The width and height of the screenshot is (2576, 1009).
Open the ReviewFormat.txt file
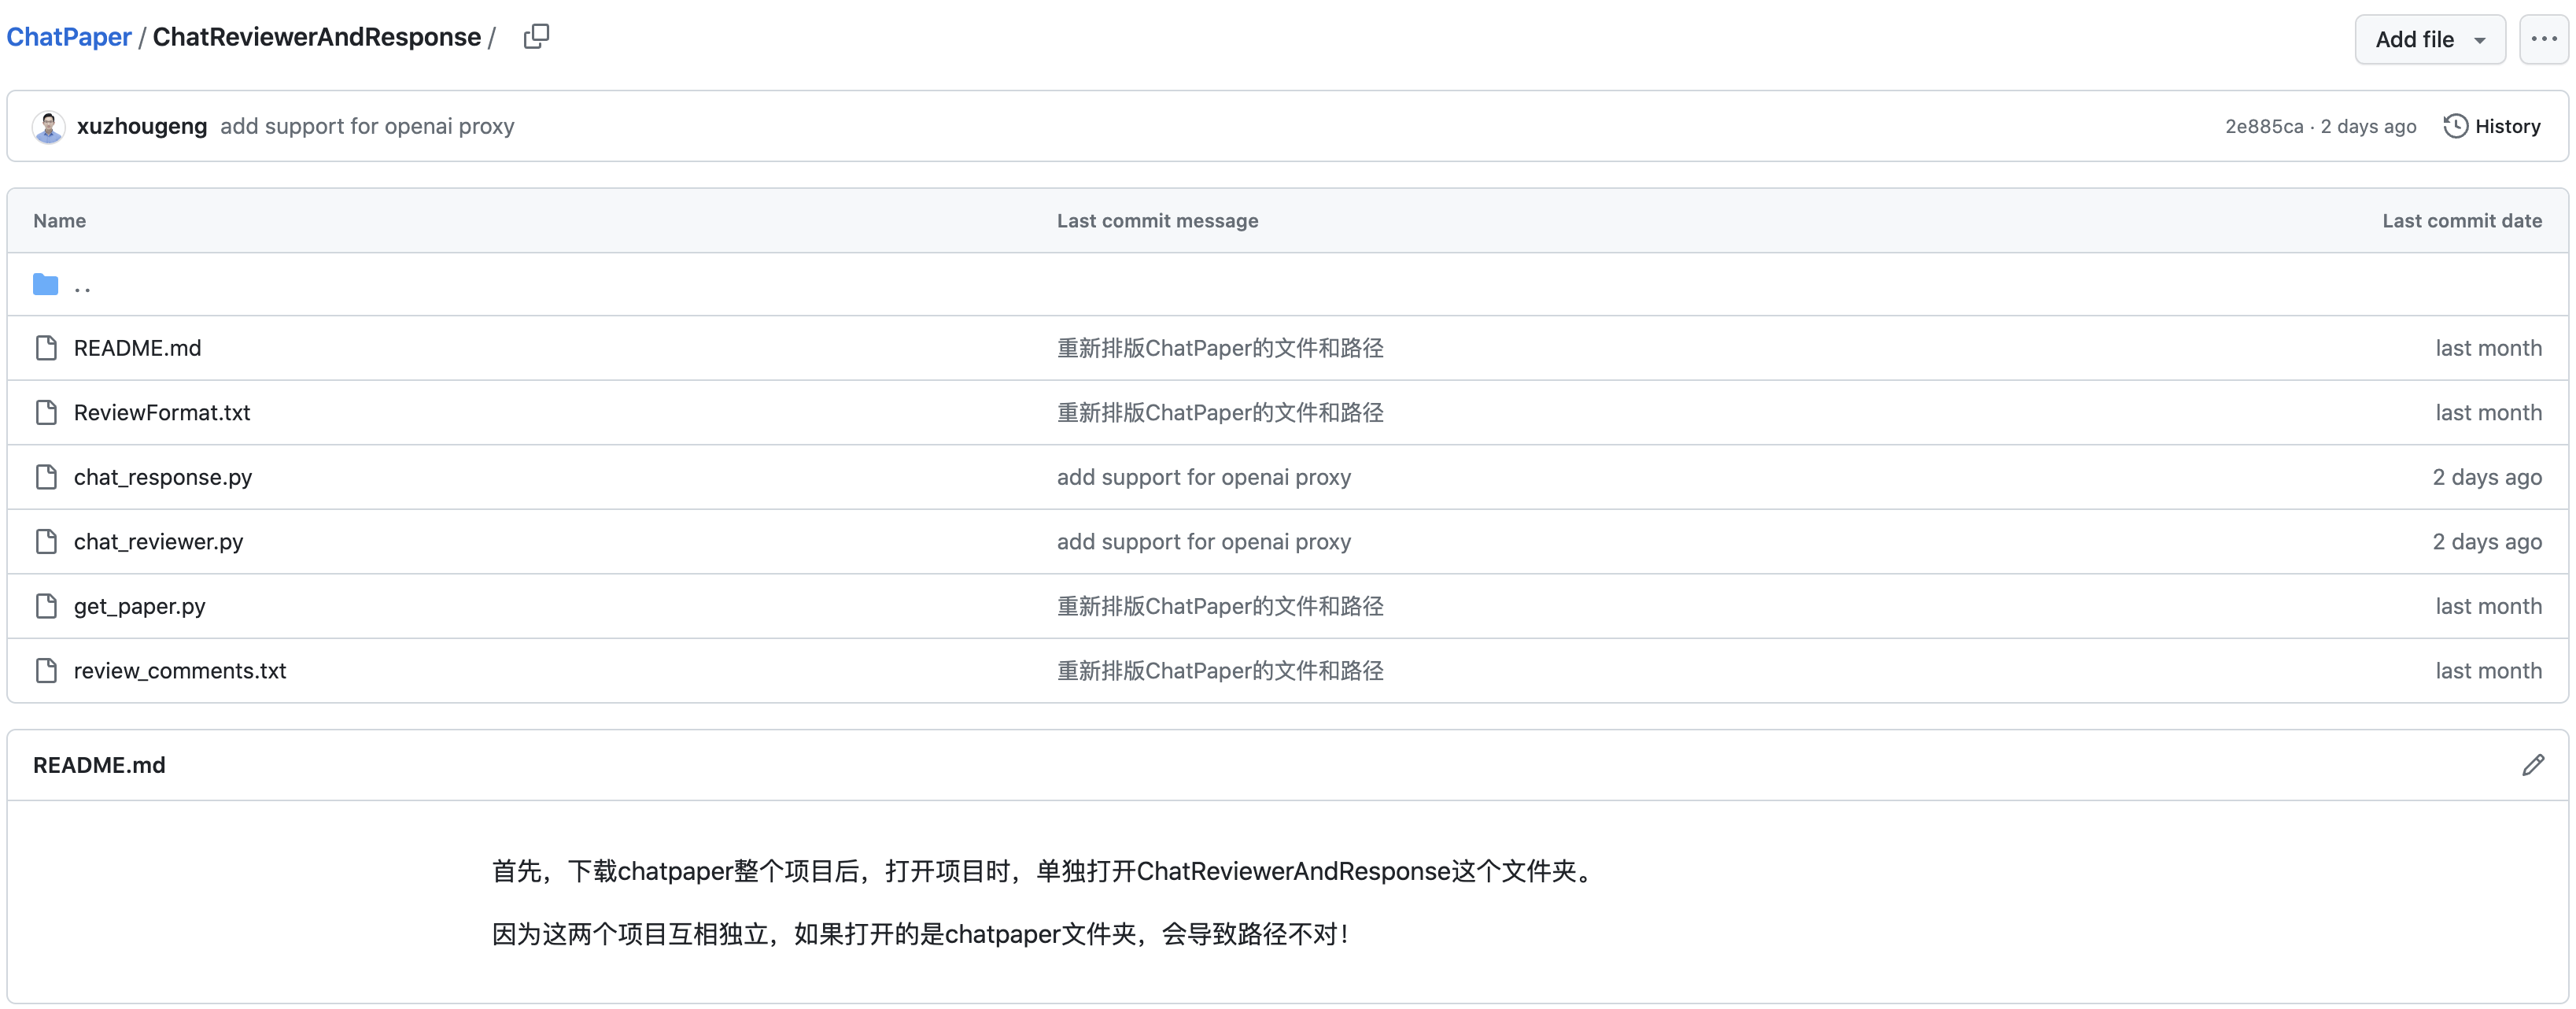162,412
